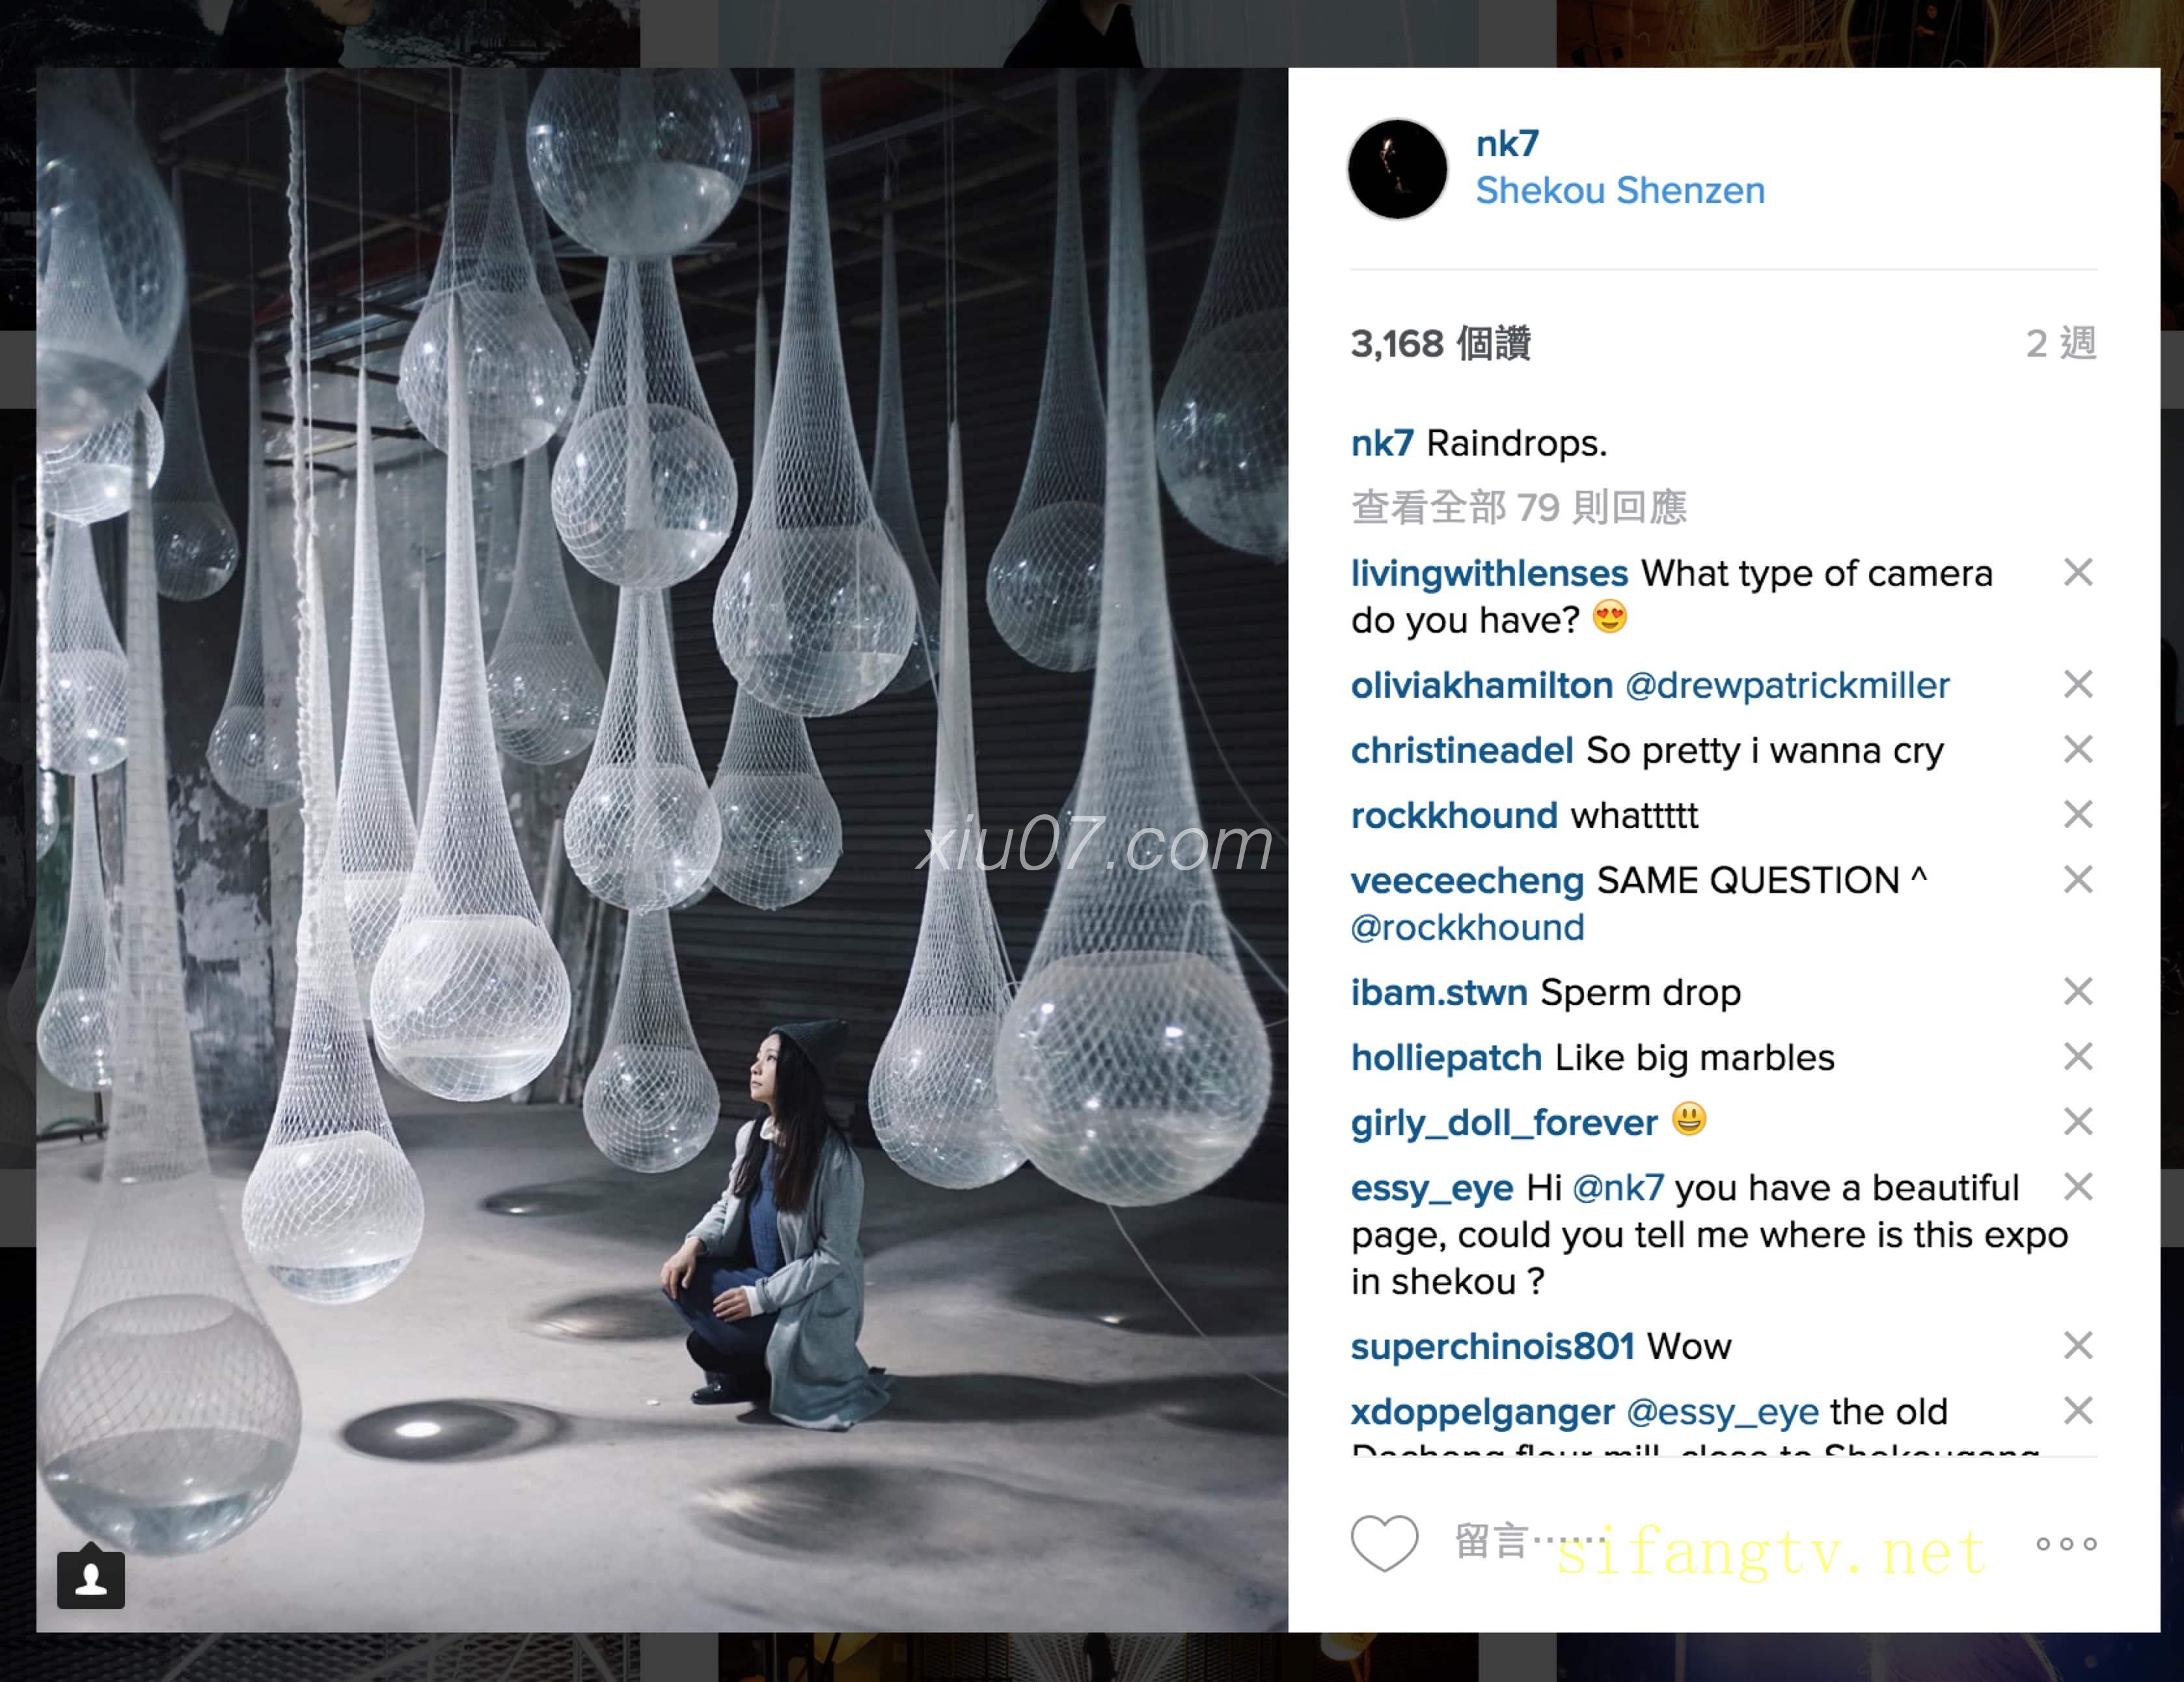
Task: Visit @rockkhound mention in veececheng comment
Action: [x=1467, y=928]
